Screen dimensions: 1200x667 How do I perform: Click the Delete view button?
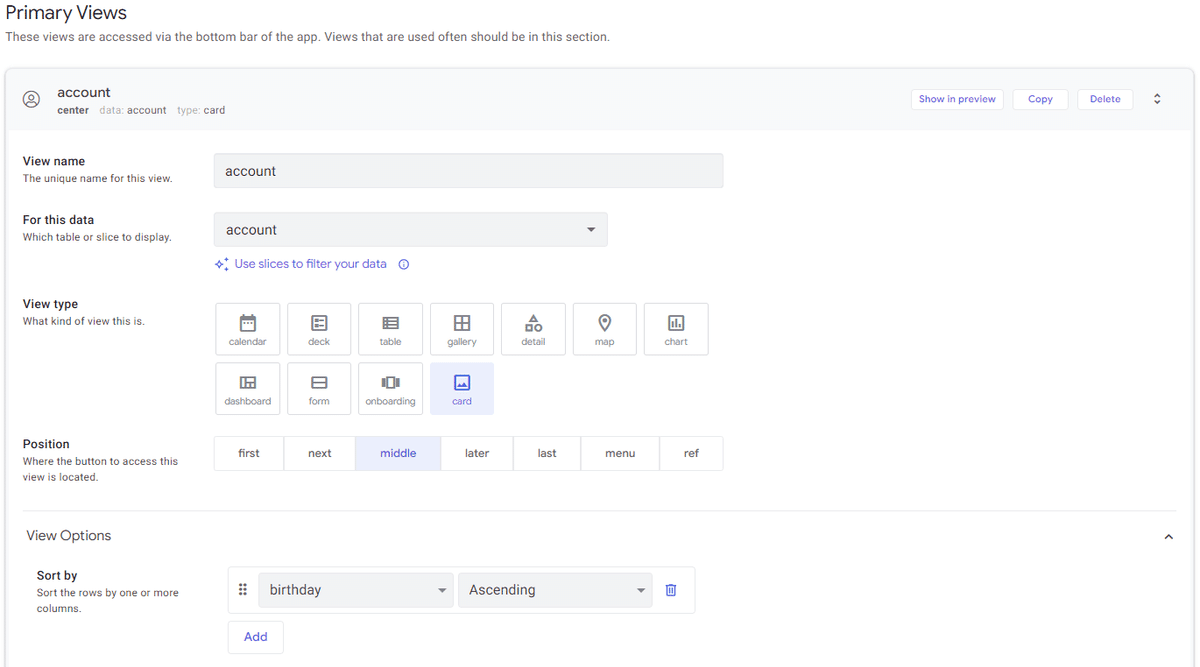pos(1105,99)
